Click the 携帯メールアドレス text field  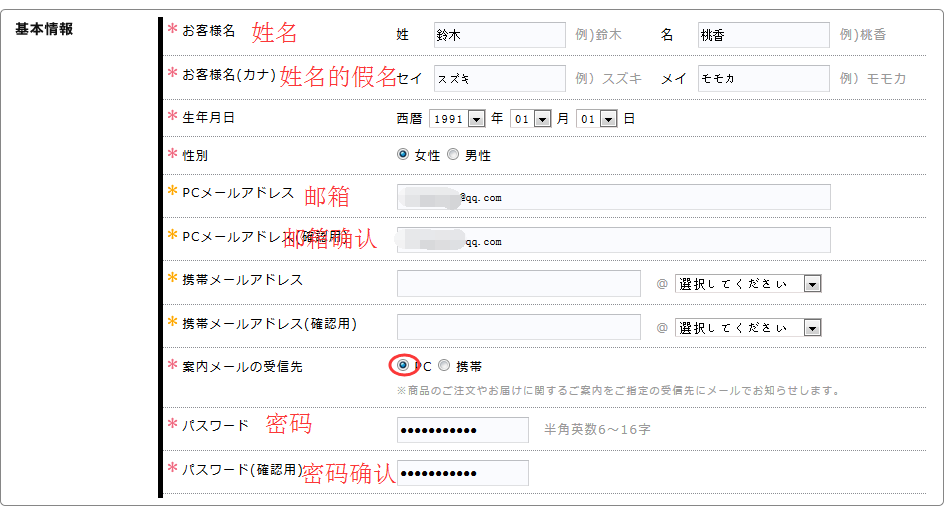pos(518,284)
